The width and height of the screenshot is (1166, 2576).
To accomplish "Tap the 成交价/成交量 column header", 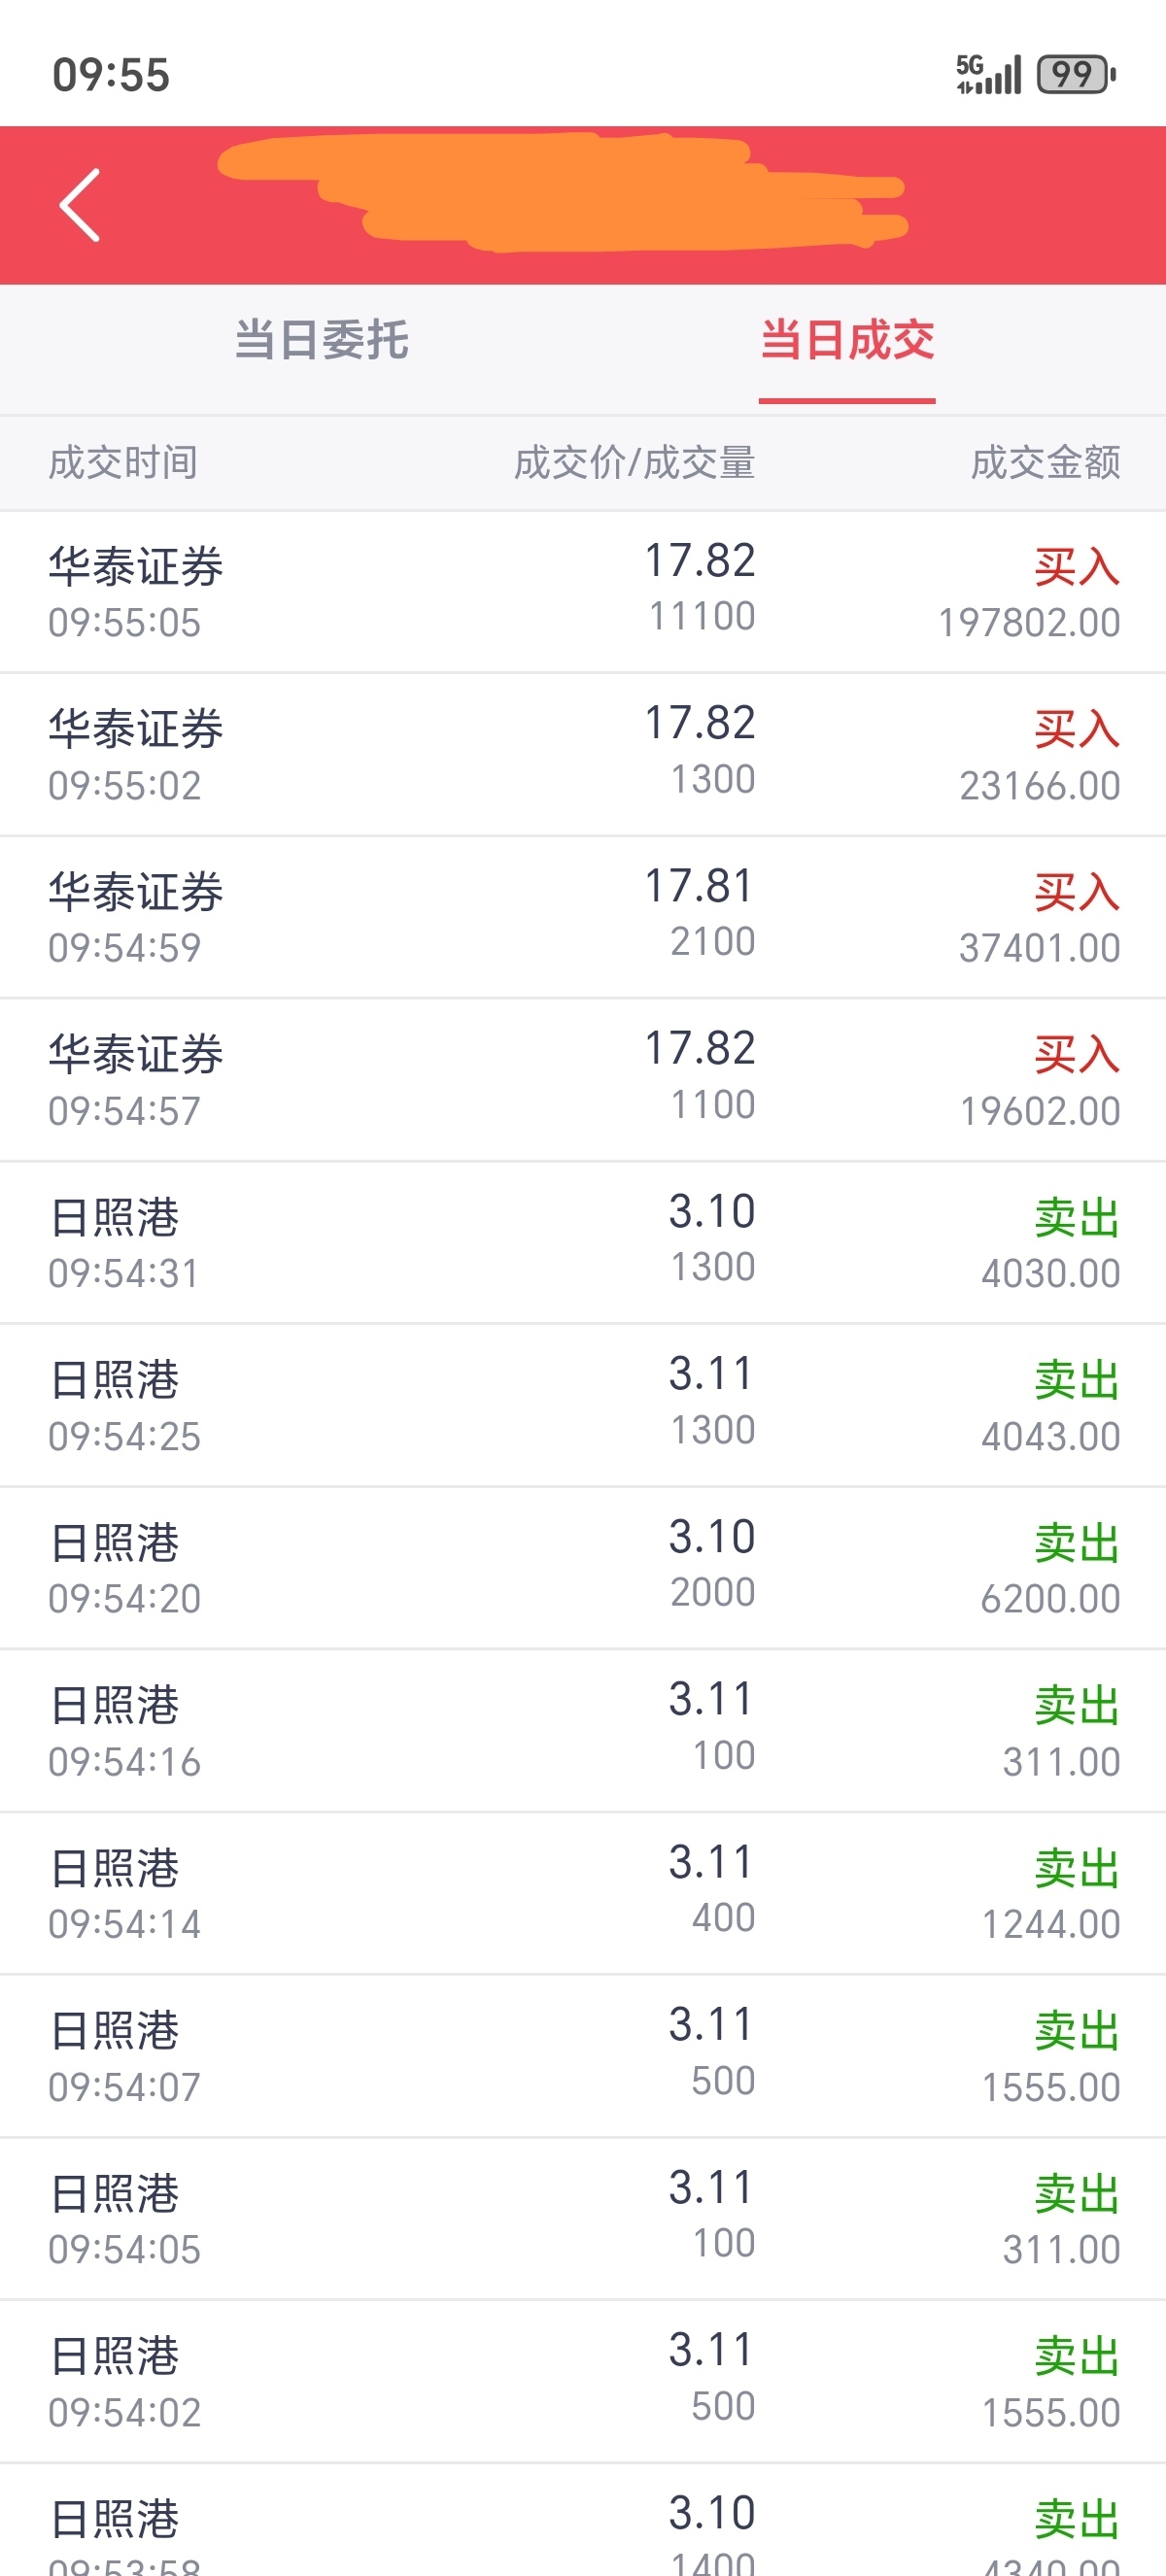I will 634,463.
